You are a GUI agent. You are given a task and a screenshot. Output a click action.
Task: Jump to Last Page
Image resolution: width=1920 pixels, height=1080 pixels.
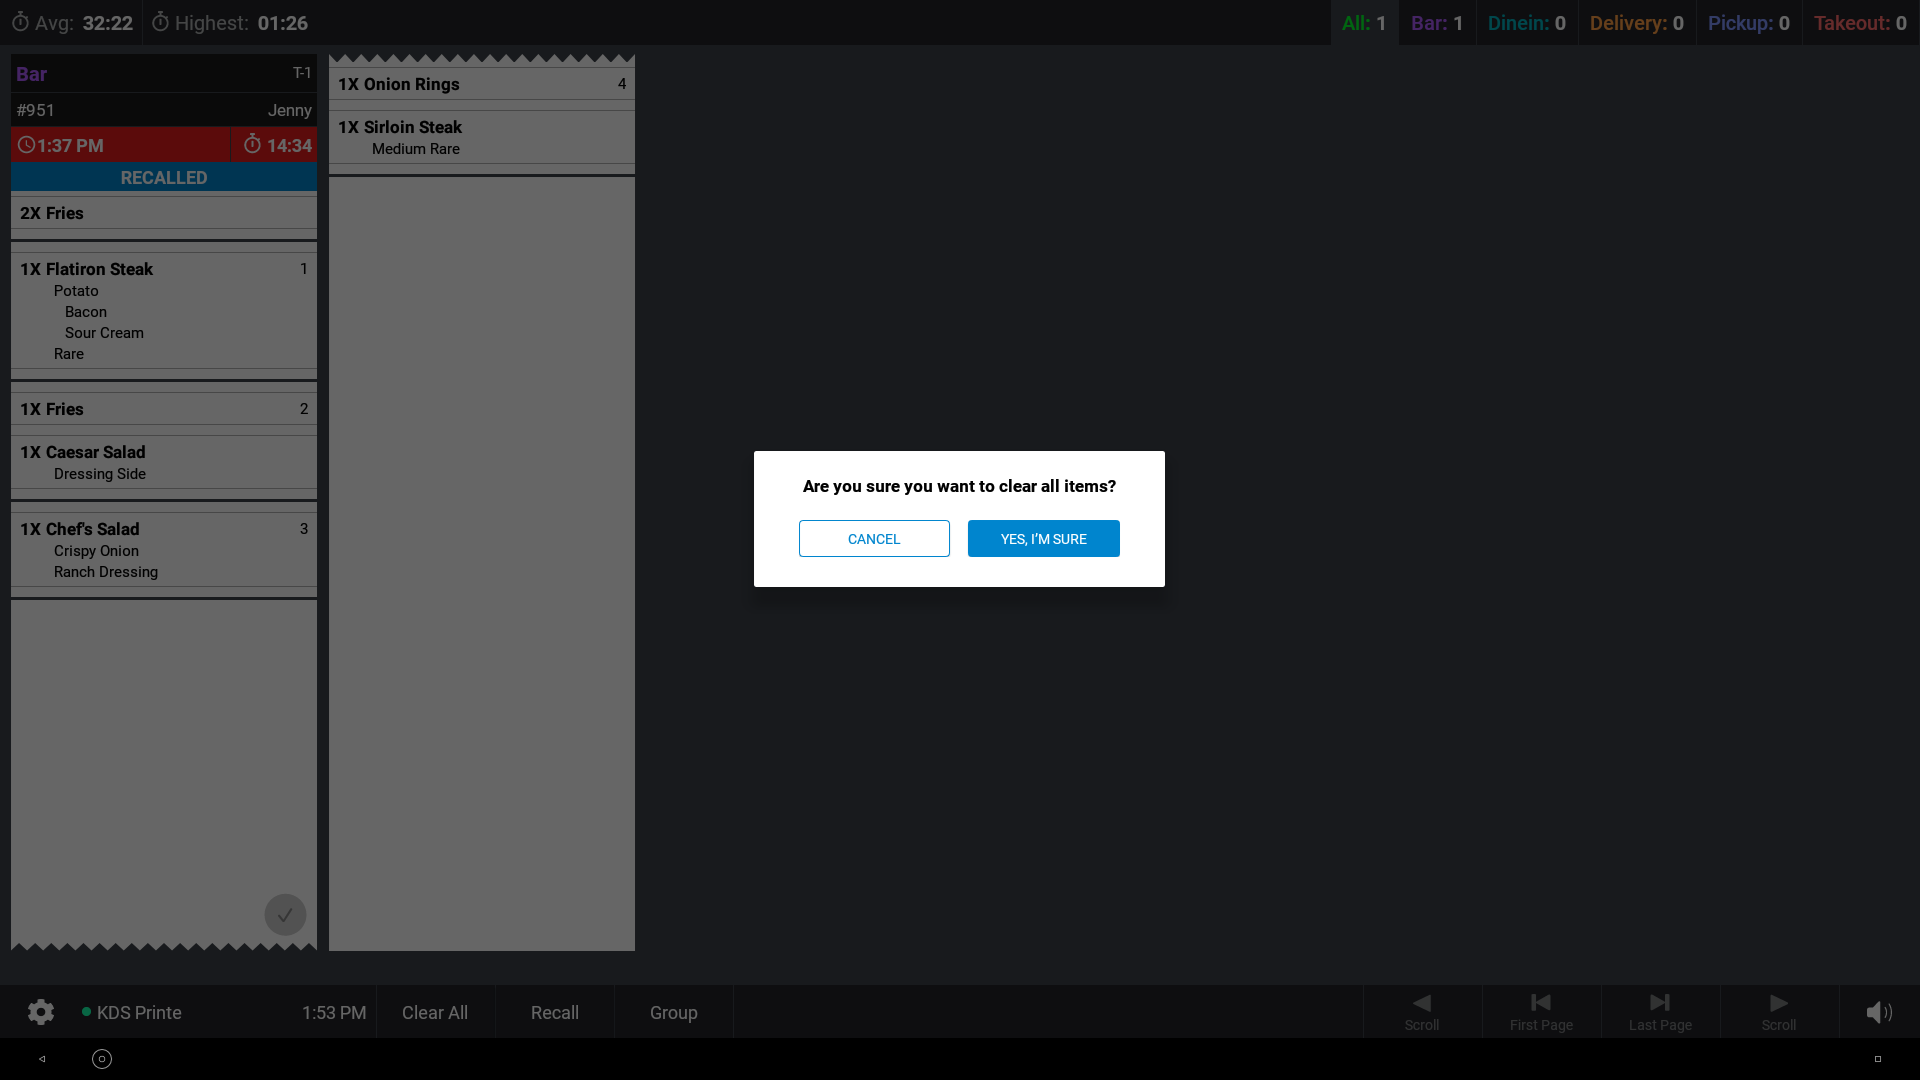click(1659, 1011)
